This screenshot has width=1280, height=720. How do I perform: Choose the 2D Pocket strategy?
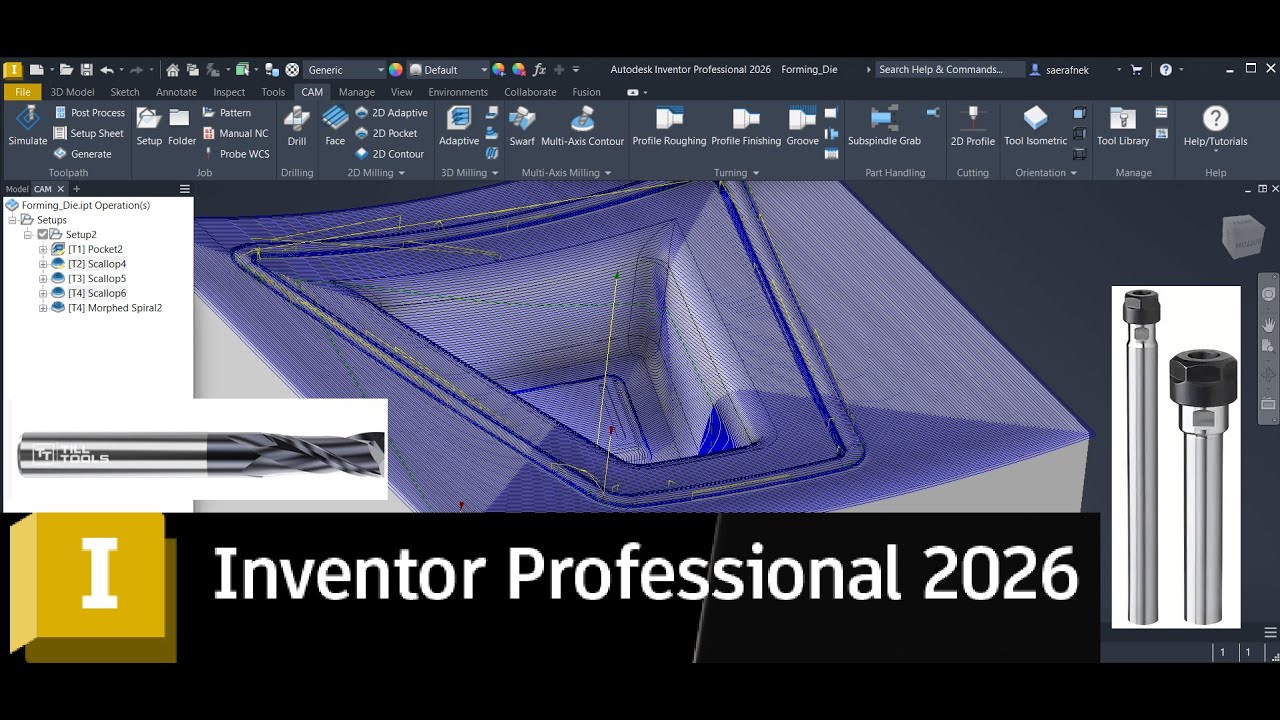[x=386, y=133]
